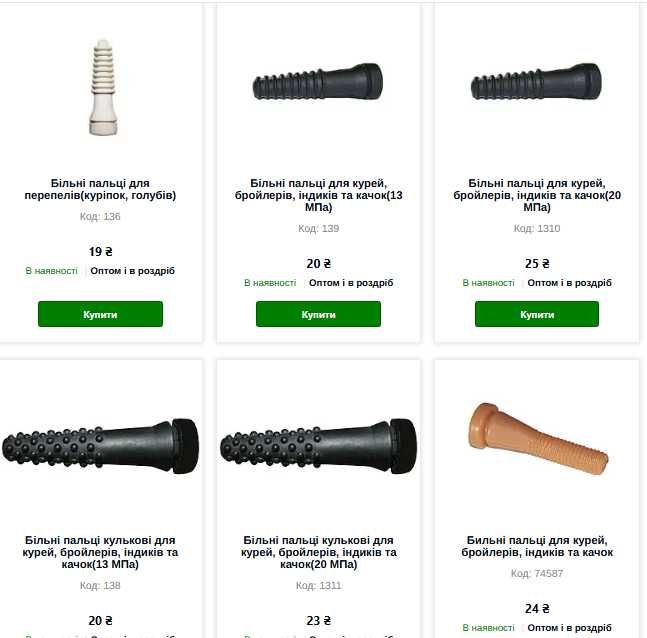This screenshot has height=638, width=647.
Task: Open the beige plucking finger image
Action: (538, 438)
